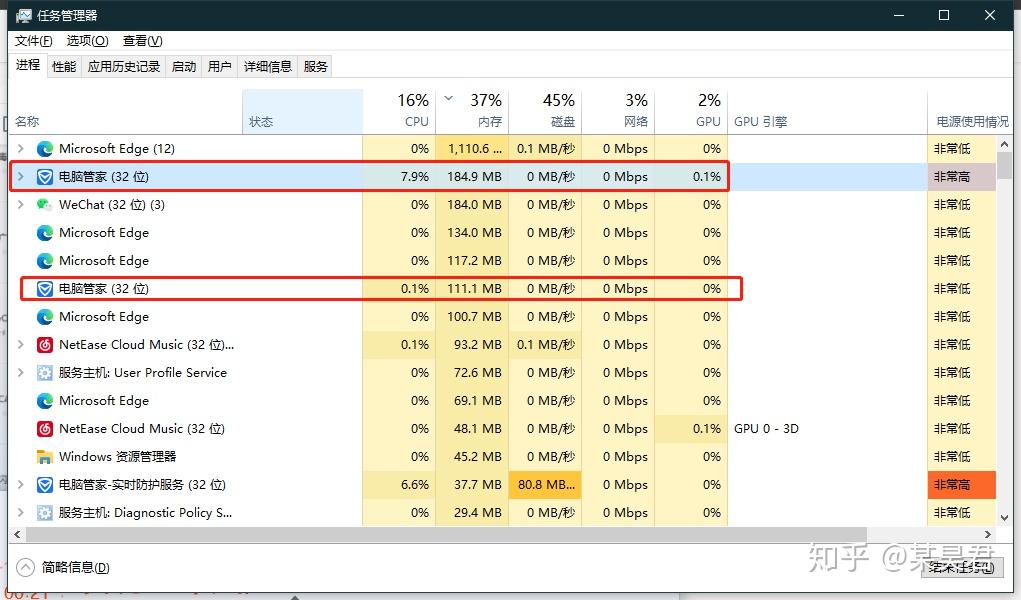Click the 29.4 MB memory cell
This screenshot has height=600, width=1021.
(x=472, y=513)
